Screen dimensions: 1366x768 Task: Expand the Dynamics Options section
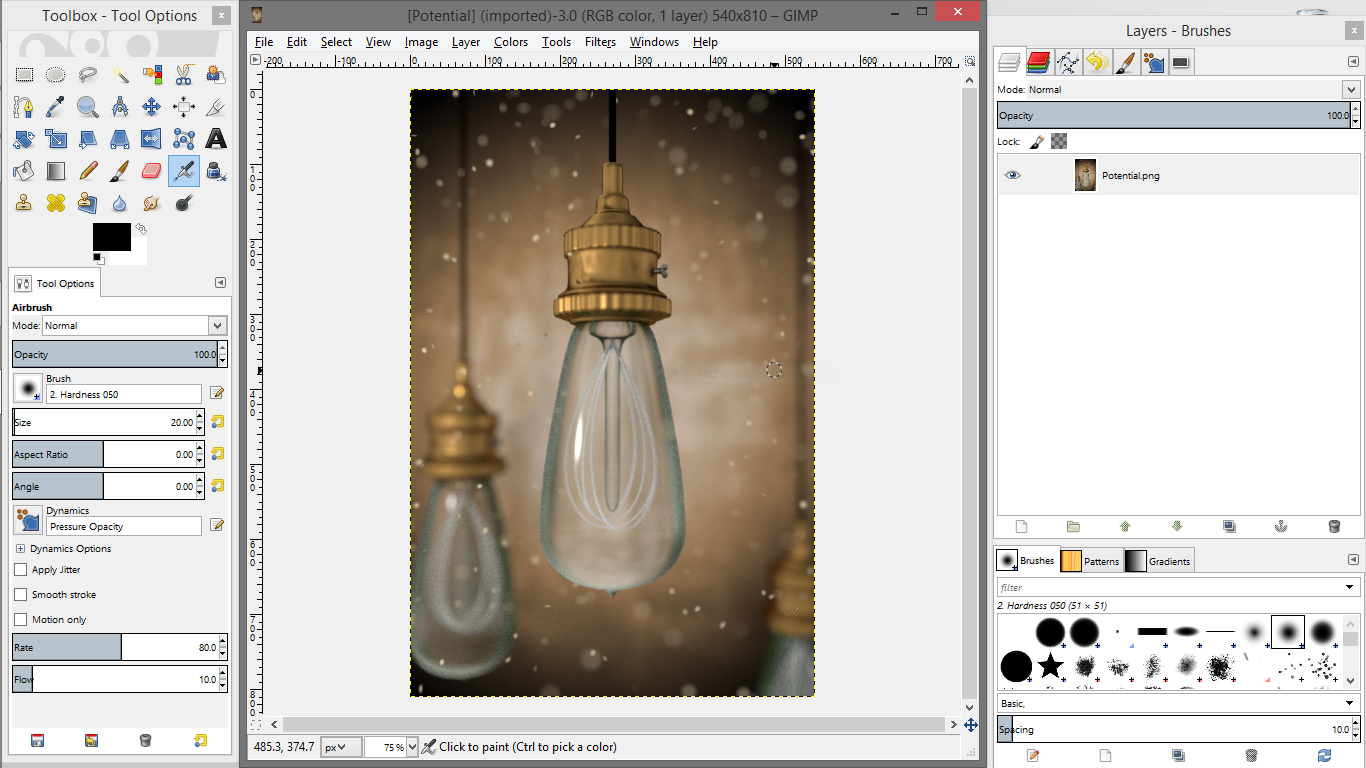(x=21, y=548)
